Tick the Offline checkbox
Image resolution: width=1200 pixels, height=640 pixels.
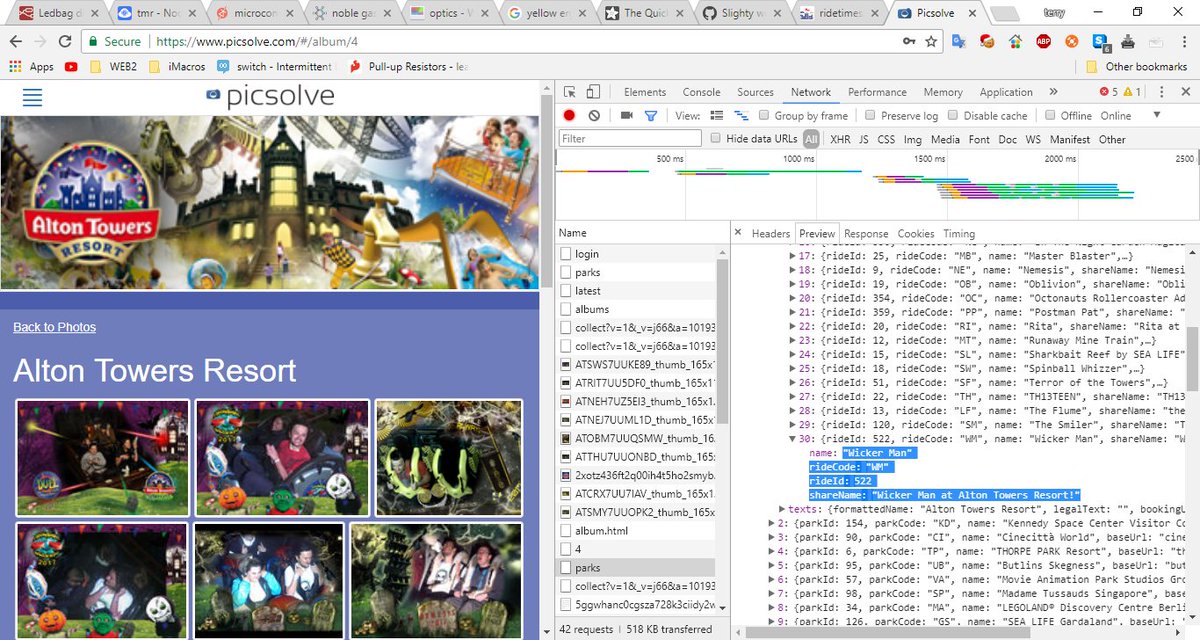pyautogui.click(x=1050, y=116)
